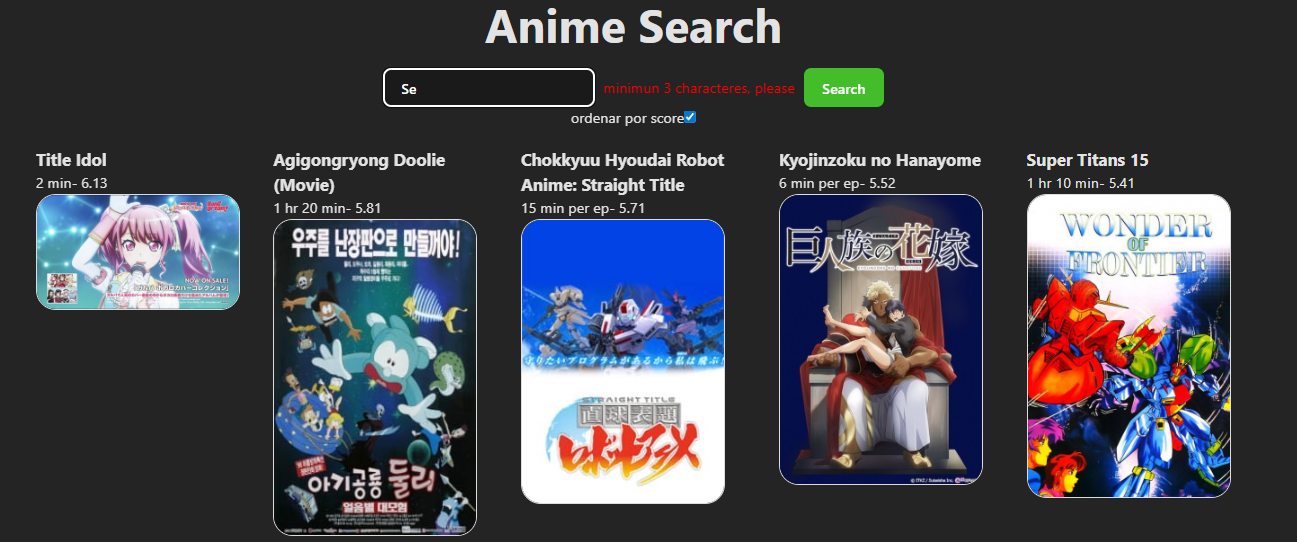Click the '1 hr 10 min- 5.41' text
Image resolution: width=1297 pixels, height=542 pixels.
[1081, 183]
